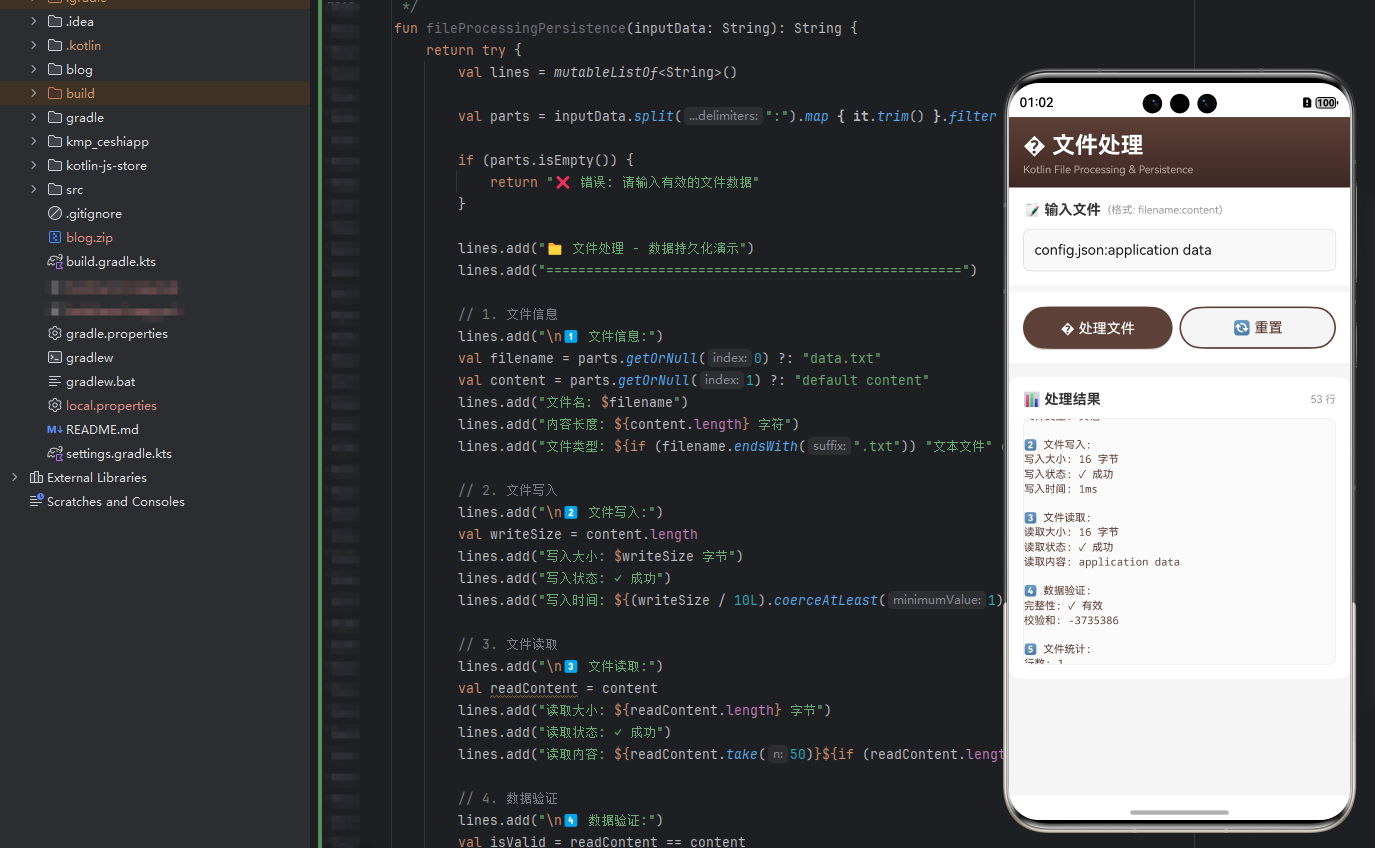Open README.md from project tree

coord(102,429)
